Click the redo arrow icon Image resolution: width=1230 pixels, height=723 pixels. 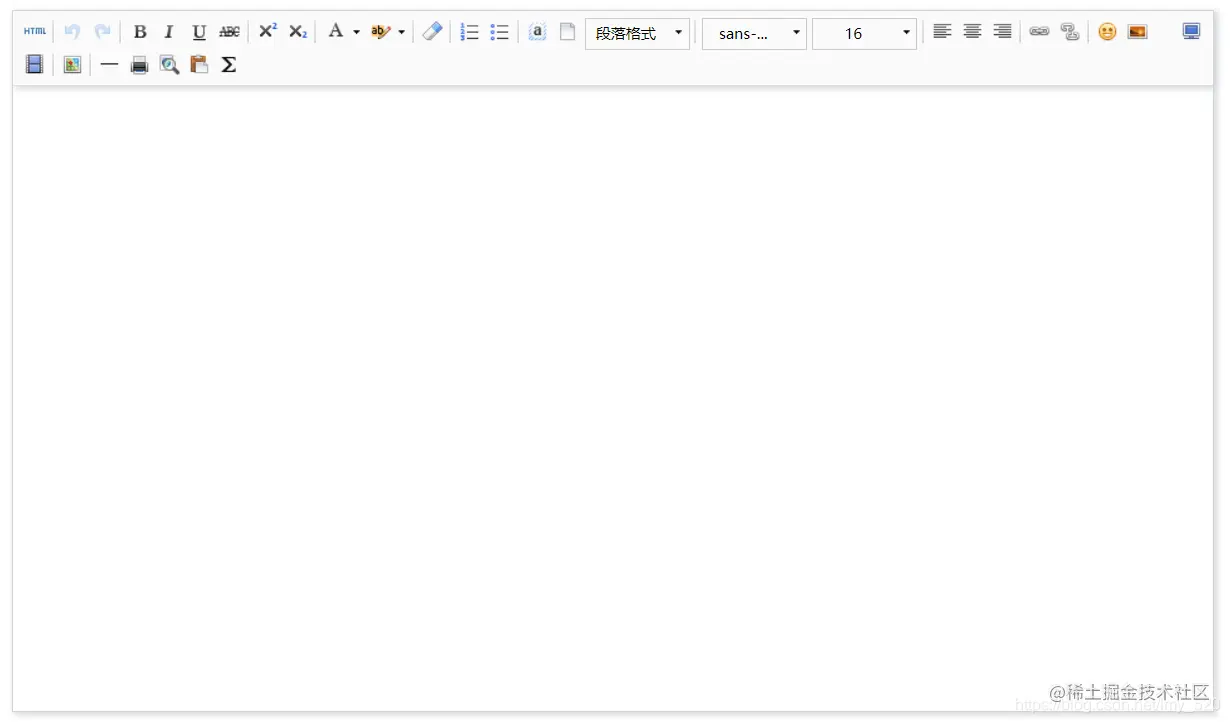tap(102, 31)
